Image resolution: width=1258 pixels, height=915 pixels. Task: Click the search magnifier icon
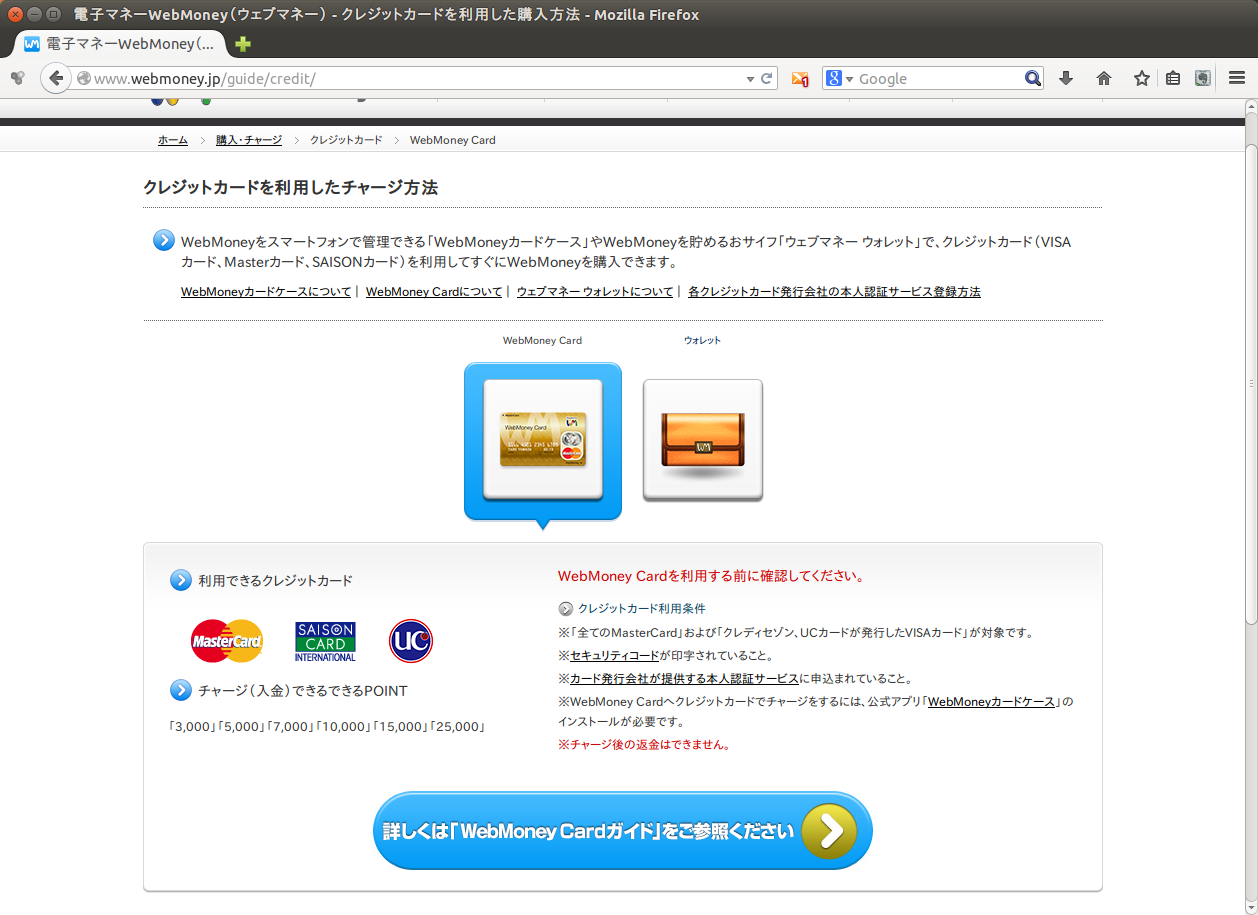click(x=1033, y=78)
